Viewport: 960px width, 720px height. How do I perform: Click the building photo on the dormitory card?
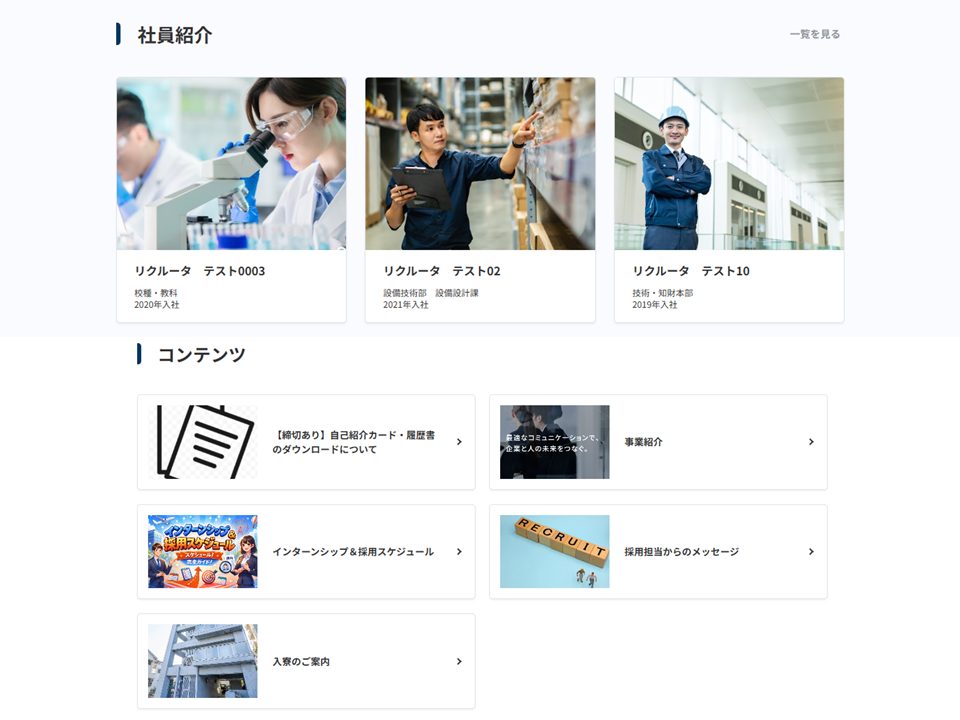203,660
